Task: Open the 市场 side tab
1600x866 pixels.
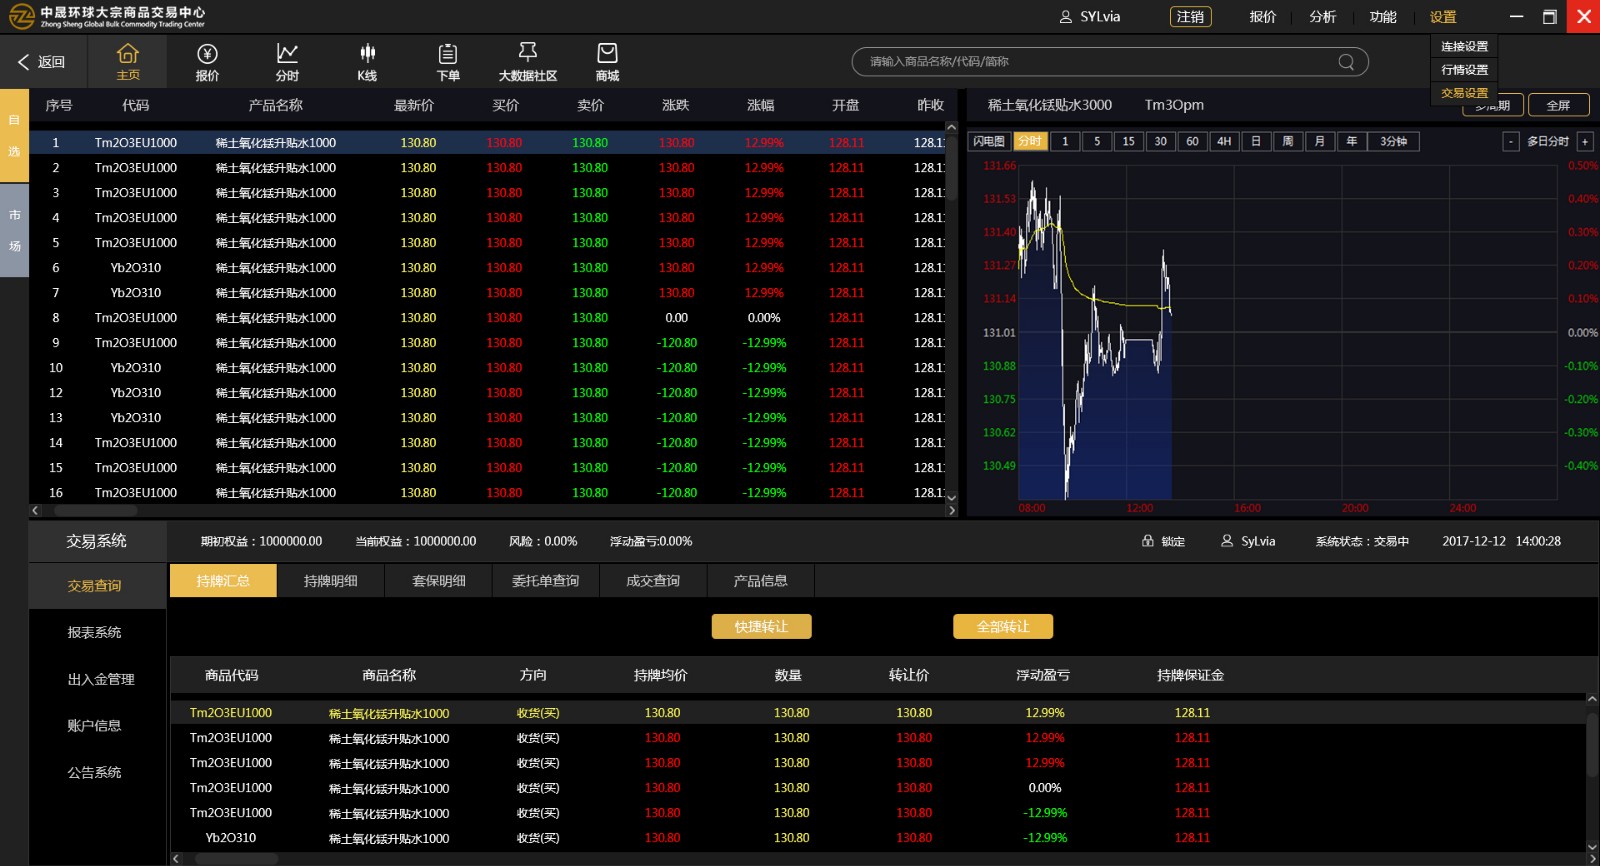Action: click(x=14, y=231)
